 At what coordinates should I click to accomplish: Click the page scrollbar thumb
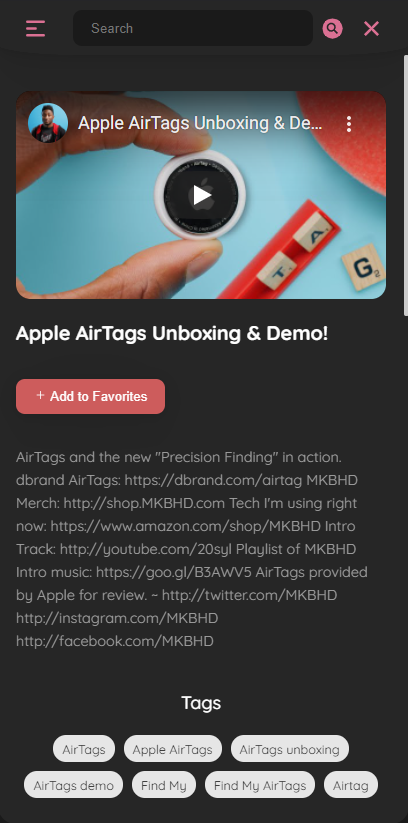click(405, 185)
